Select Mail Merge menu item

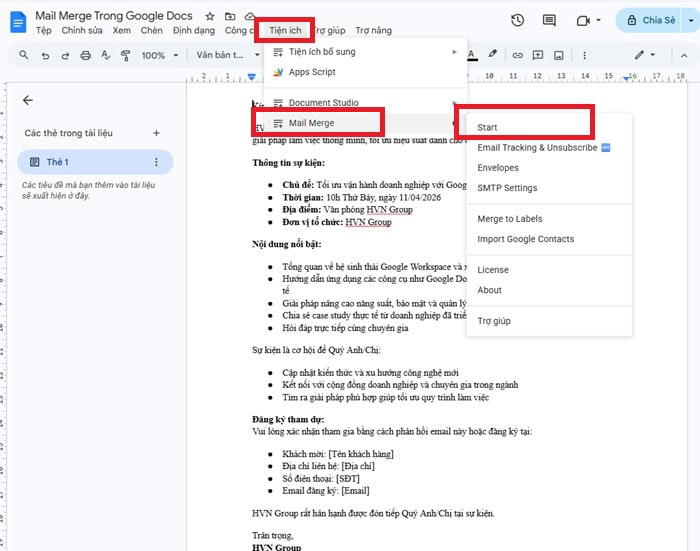(x=366, y=123)
